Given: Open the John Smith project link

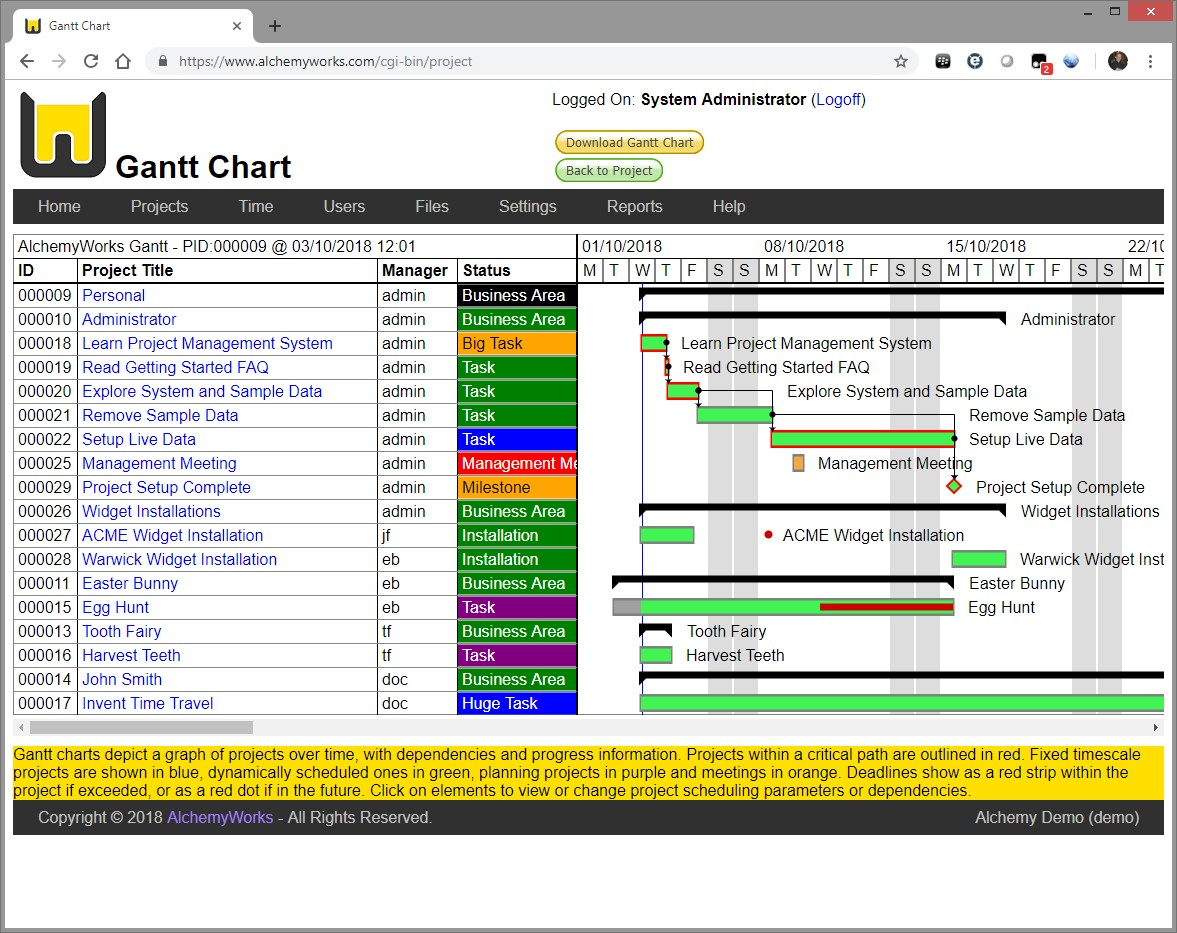Looking at the screenshot, I should [x=122, y=680].
